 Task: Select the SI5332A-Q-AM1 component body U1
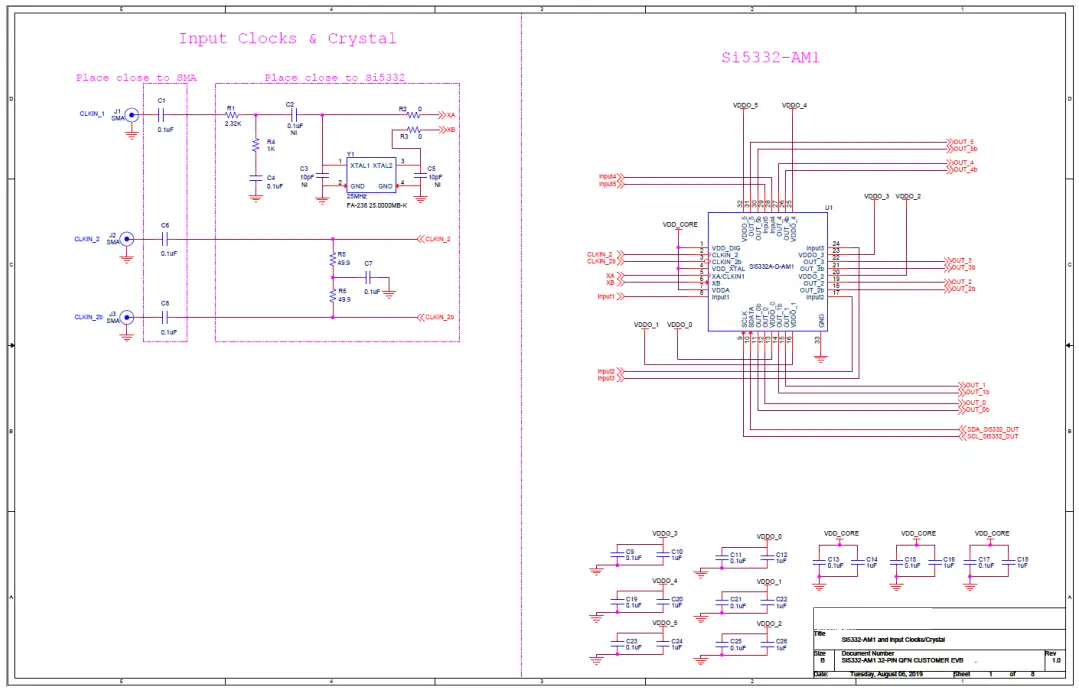[765, 270]
